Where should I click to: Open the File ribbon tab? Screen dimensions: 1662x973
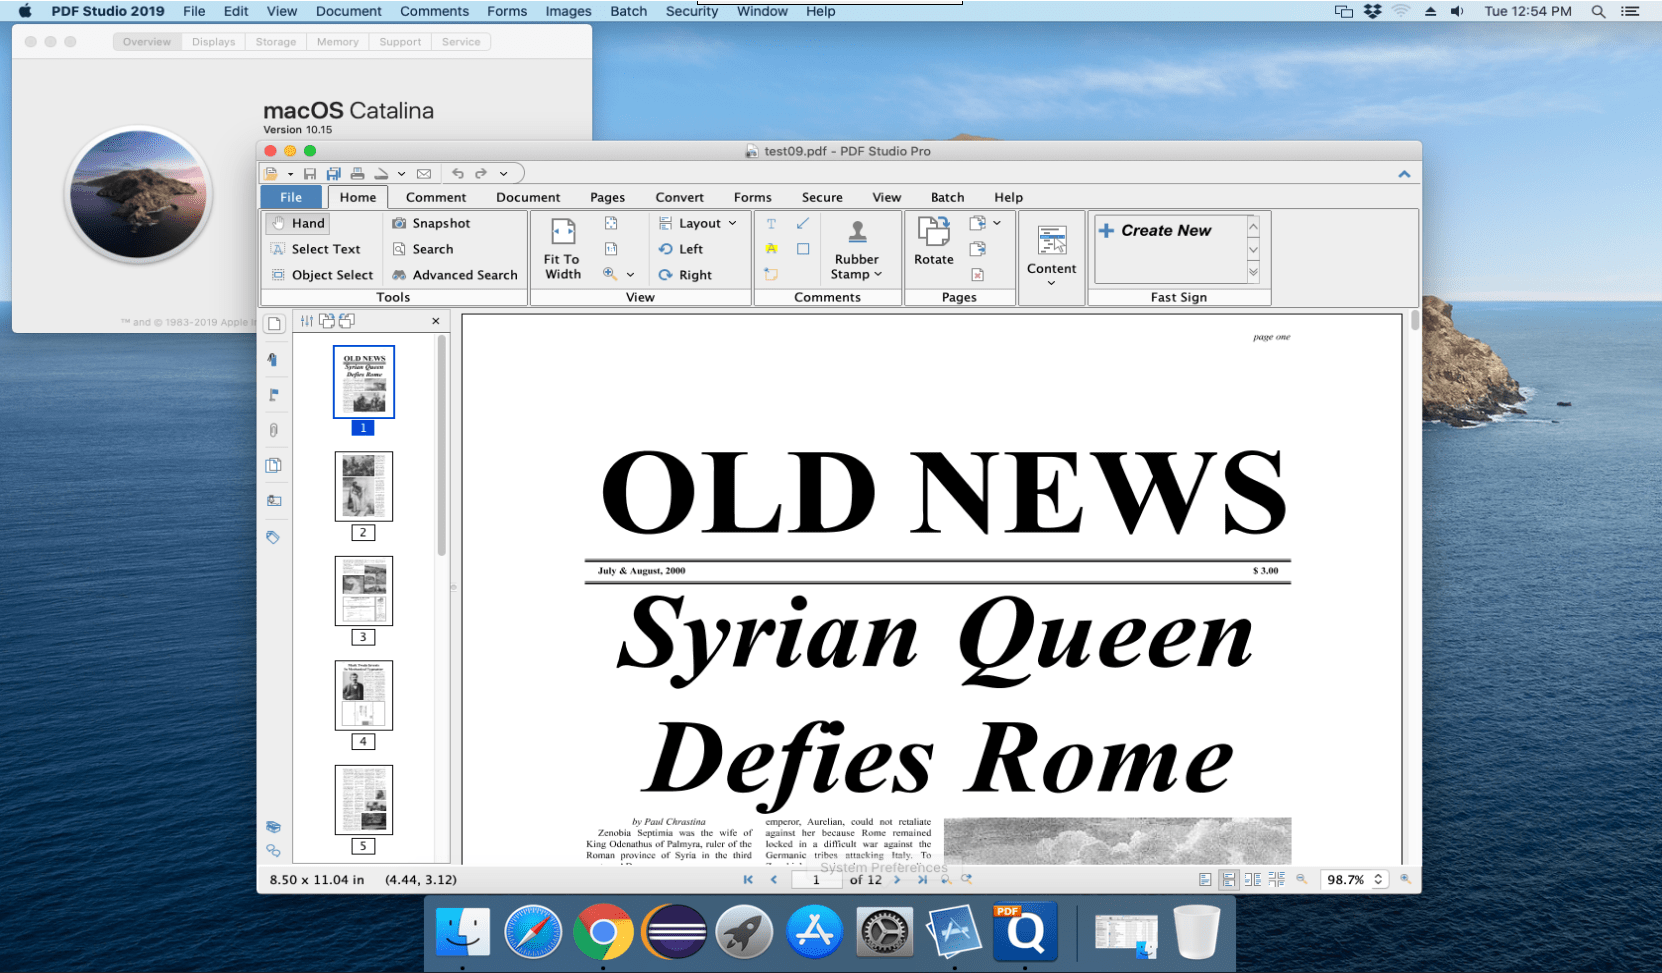click(x=291, y=197)
